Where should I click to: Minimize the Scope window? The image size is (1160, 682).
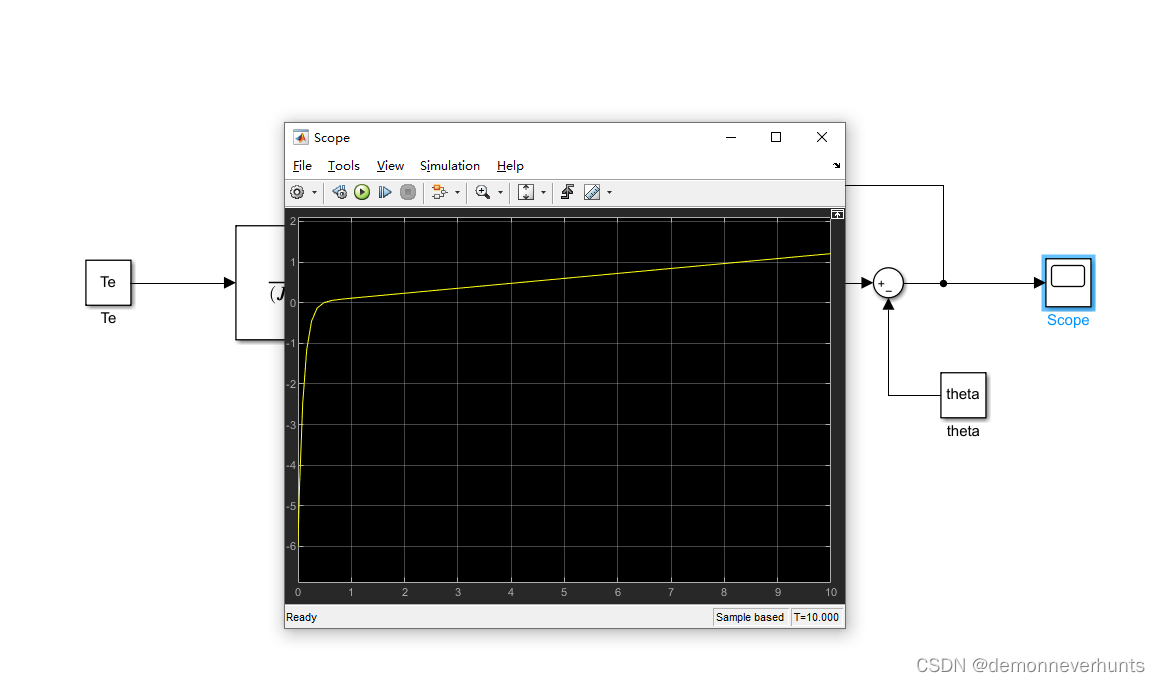click(731, 138)
